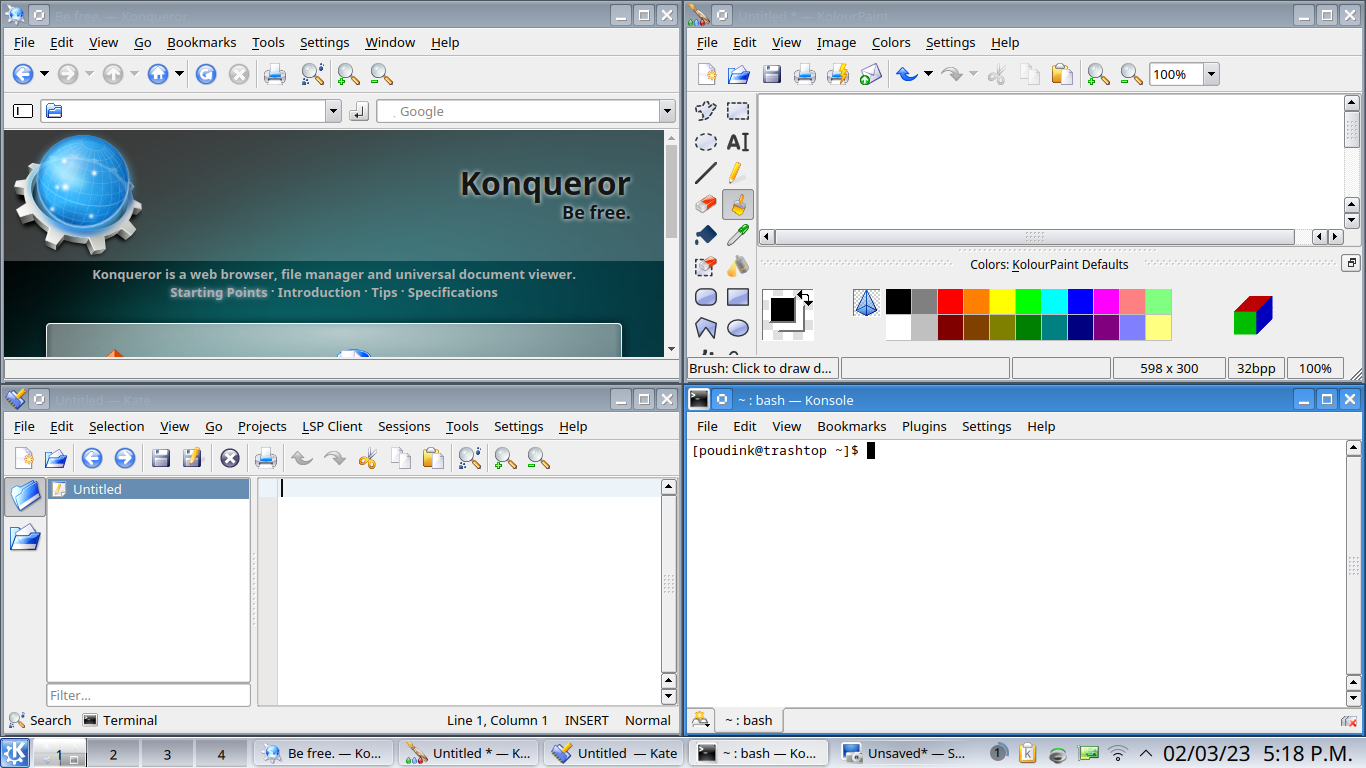Viewport: 1366px width, 768px height.
Task: Click the Stop loading icon in Konqueror
Action: [x=239, y=74]
